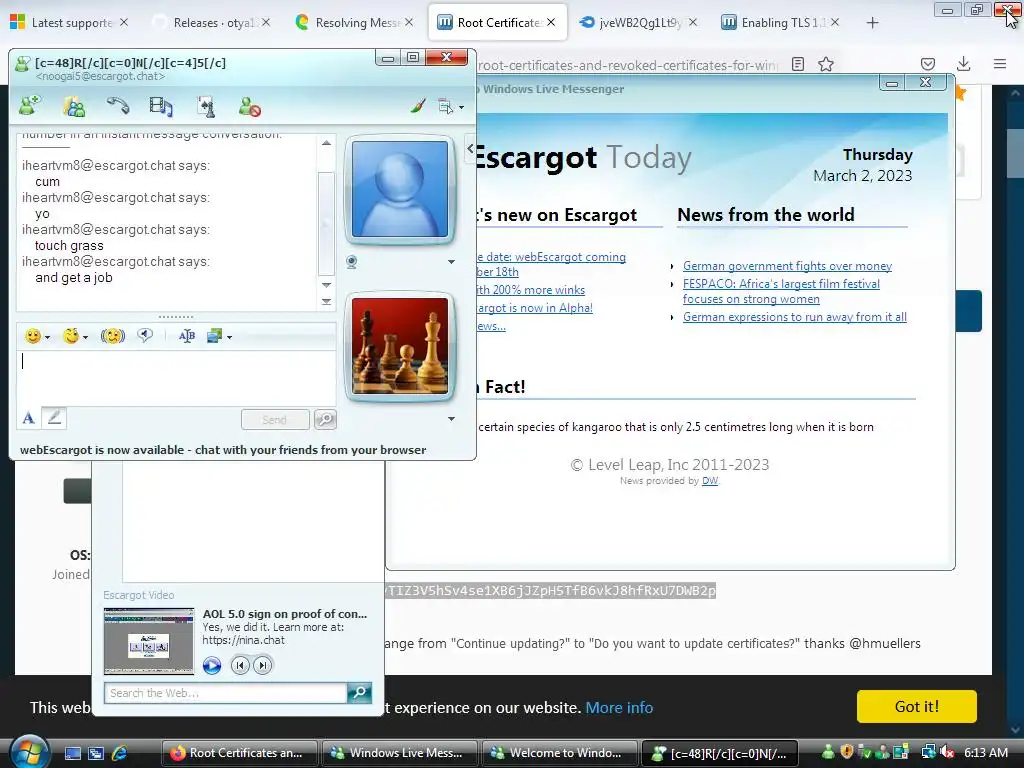Open the More info cookie link
The image size is (1024, 768).
(x=619, y=707)
